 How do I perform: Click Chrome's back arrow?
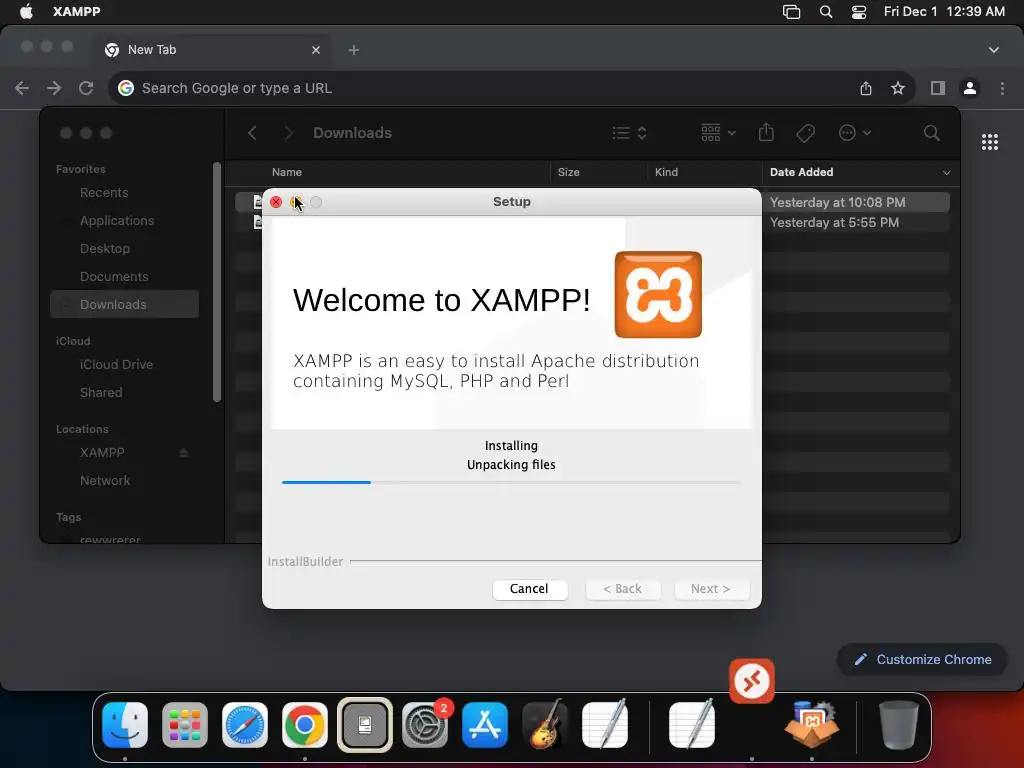point(22,88)
